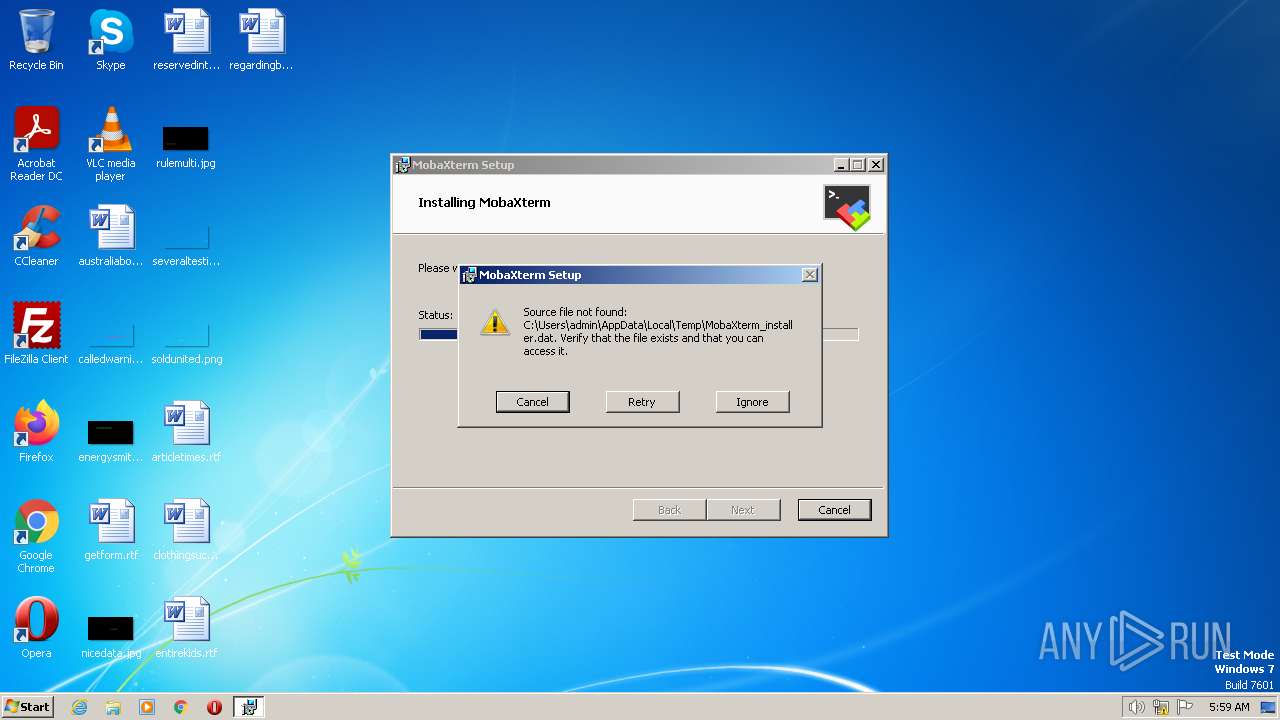Open the articletimes.rtf document icon
Screen dimensions: 1280x720
(x=186, y=432)
